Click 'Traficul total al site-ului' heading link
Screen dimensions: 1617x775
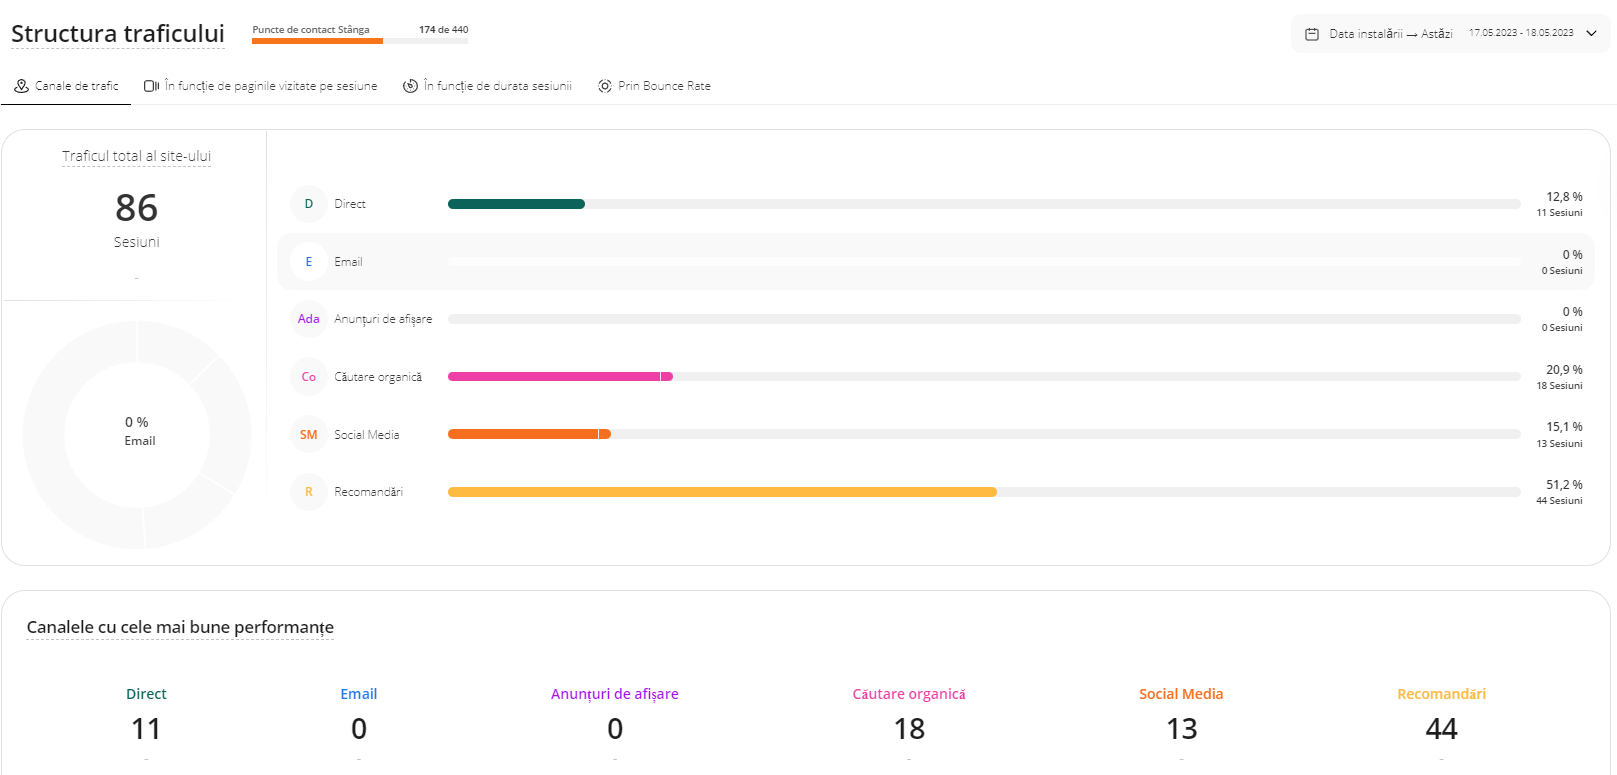[x=136, y=156]
